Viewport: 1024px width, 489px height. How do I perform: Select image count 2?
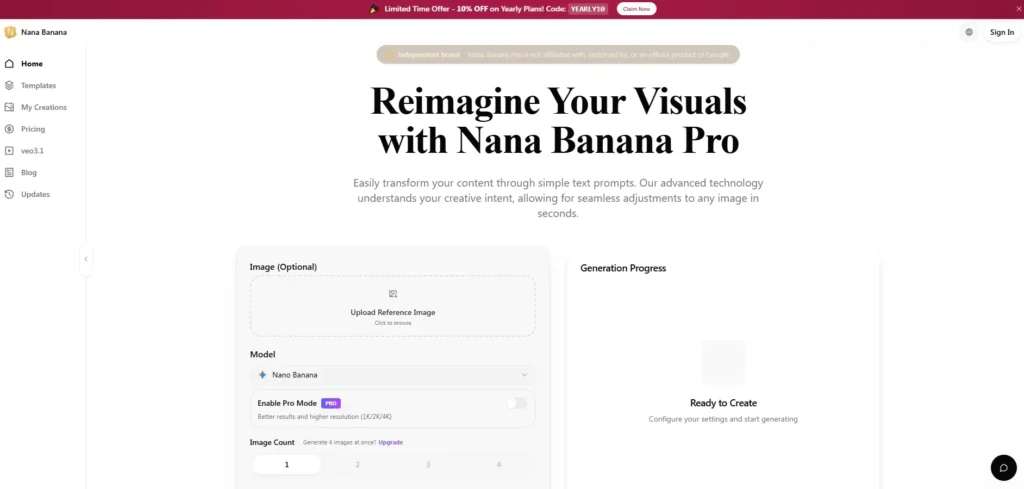point(357,465)
